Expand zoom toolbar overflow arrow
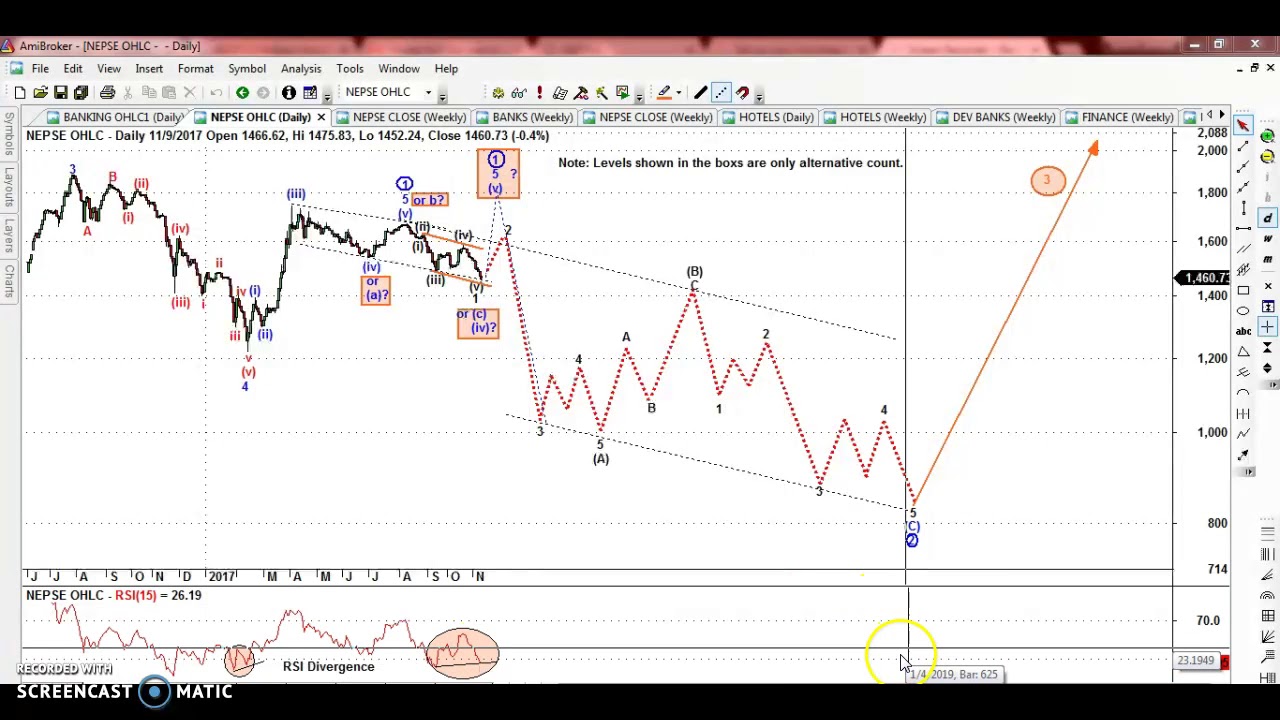 click(1272, 385)
